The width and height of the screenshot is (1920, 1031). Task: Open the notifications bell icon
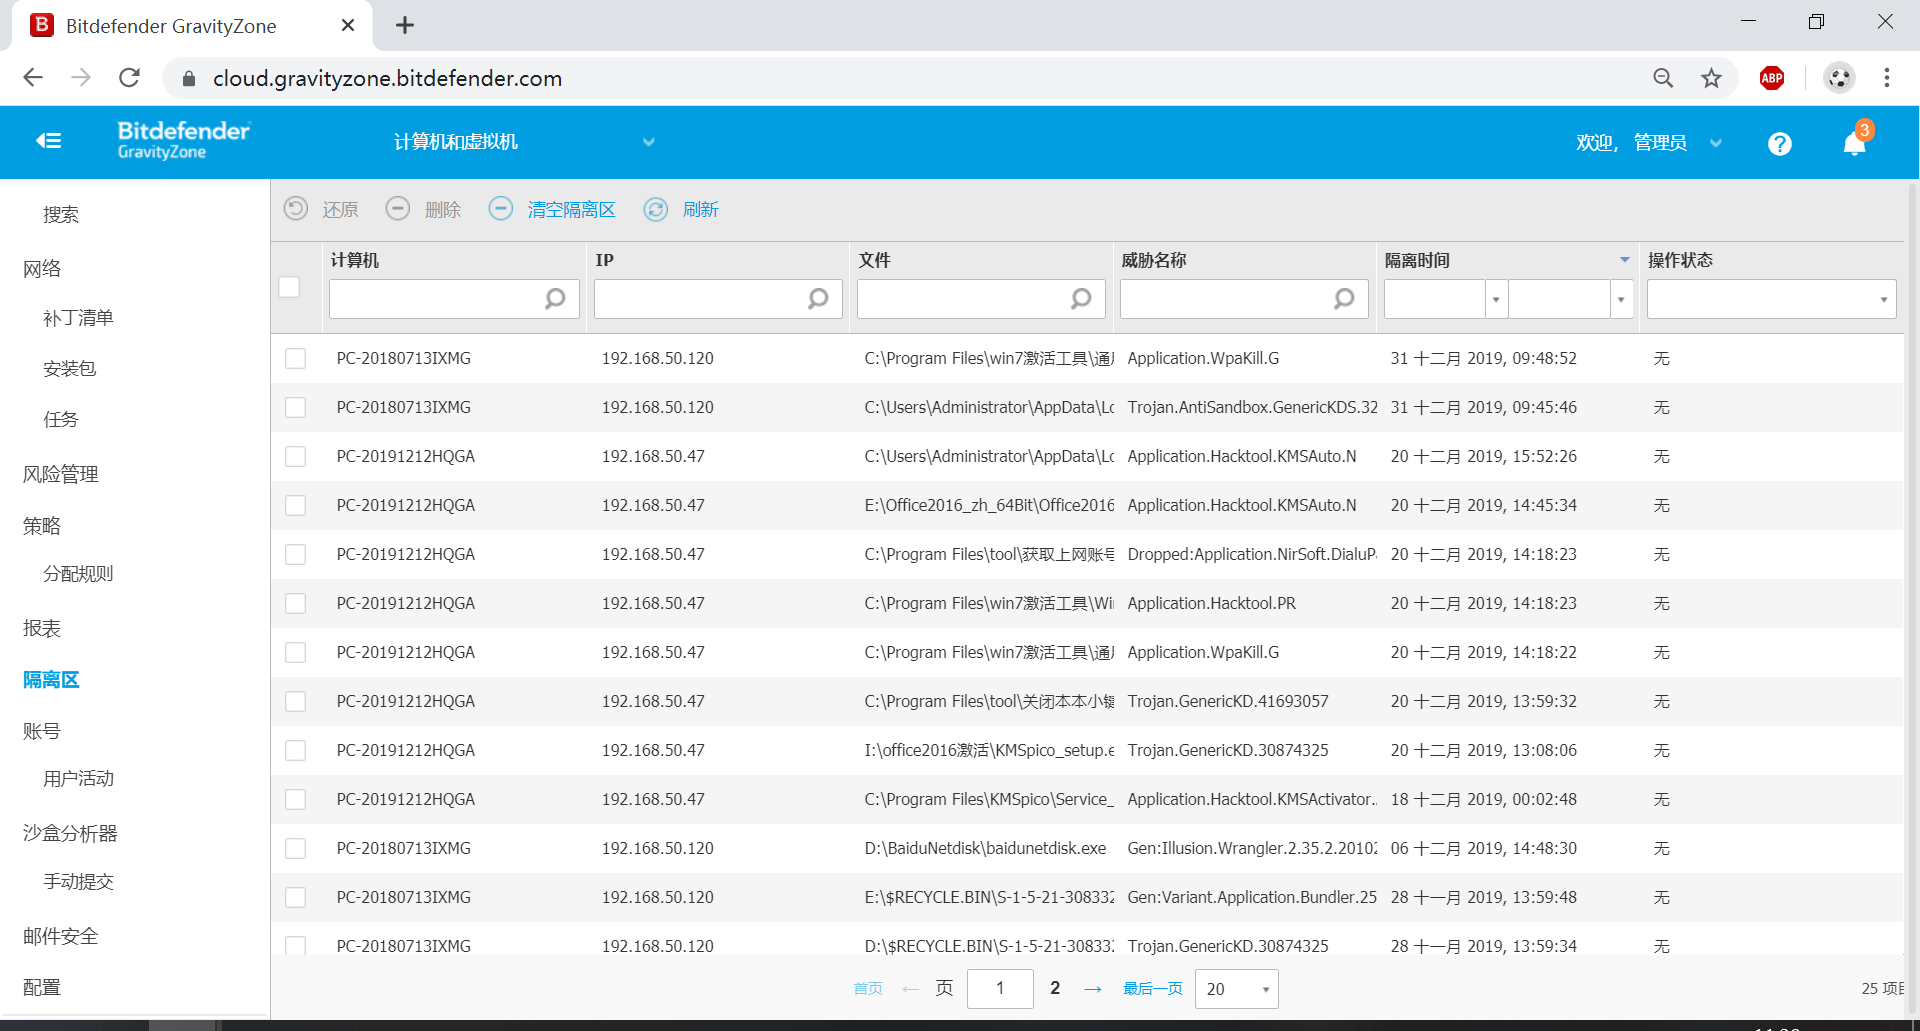point(1854,144)
